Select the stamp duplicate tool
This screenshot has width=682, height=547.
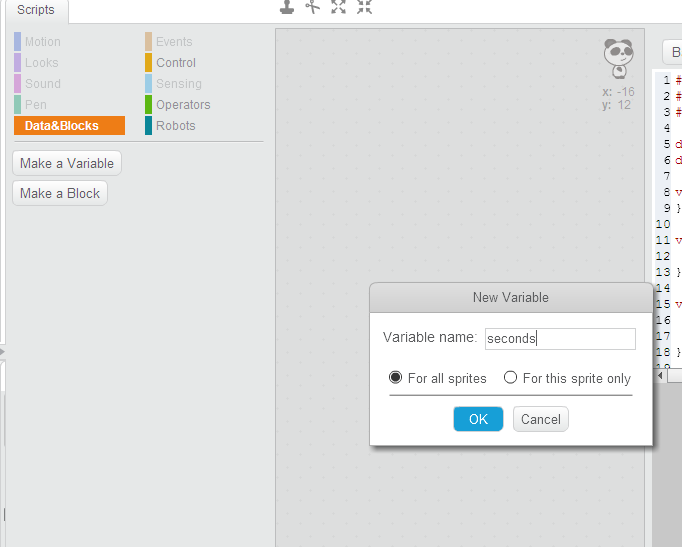click(287, 7)
